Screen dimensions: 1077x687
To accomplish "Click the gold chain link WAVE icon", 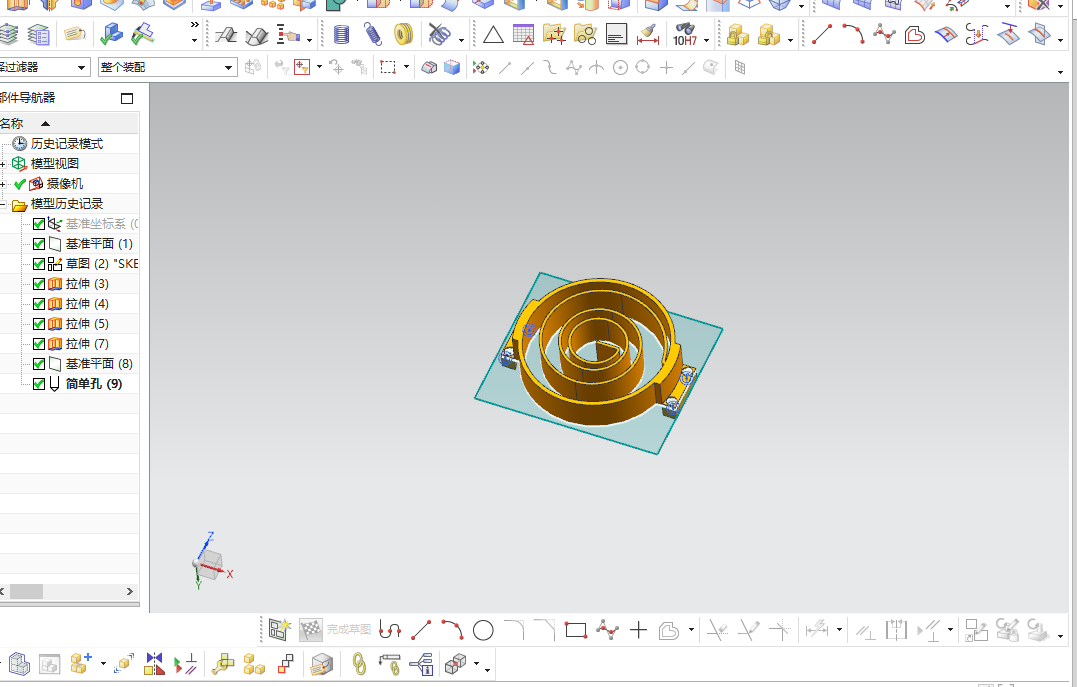I will click(x=359, y=664).
